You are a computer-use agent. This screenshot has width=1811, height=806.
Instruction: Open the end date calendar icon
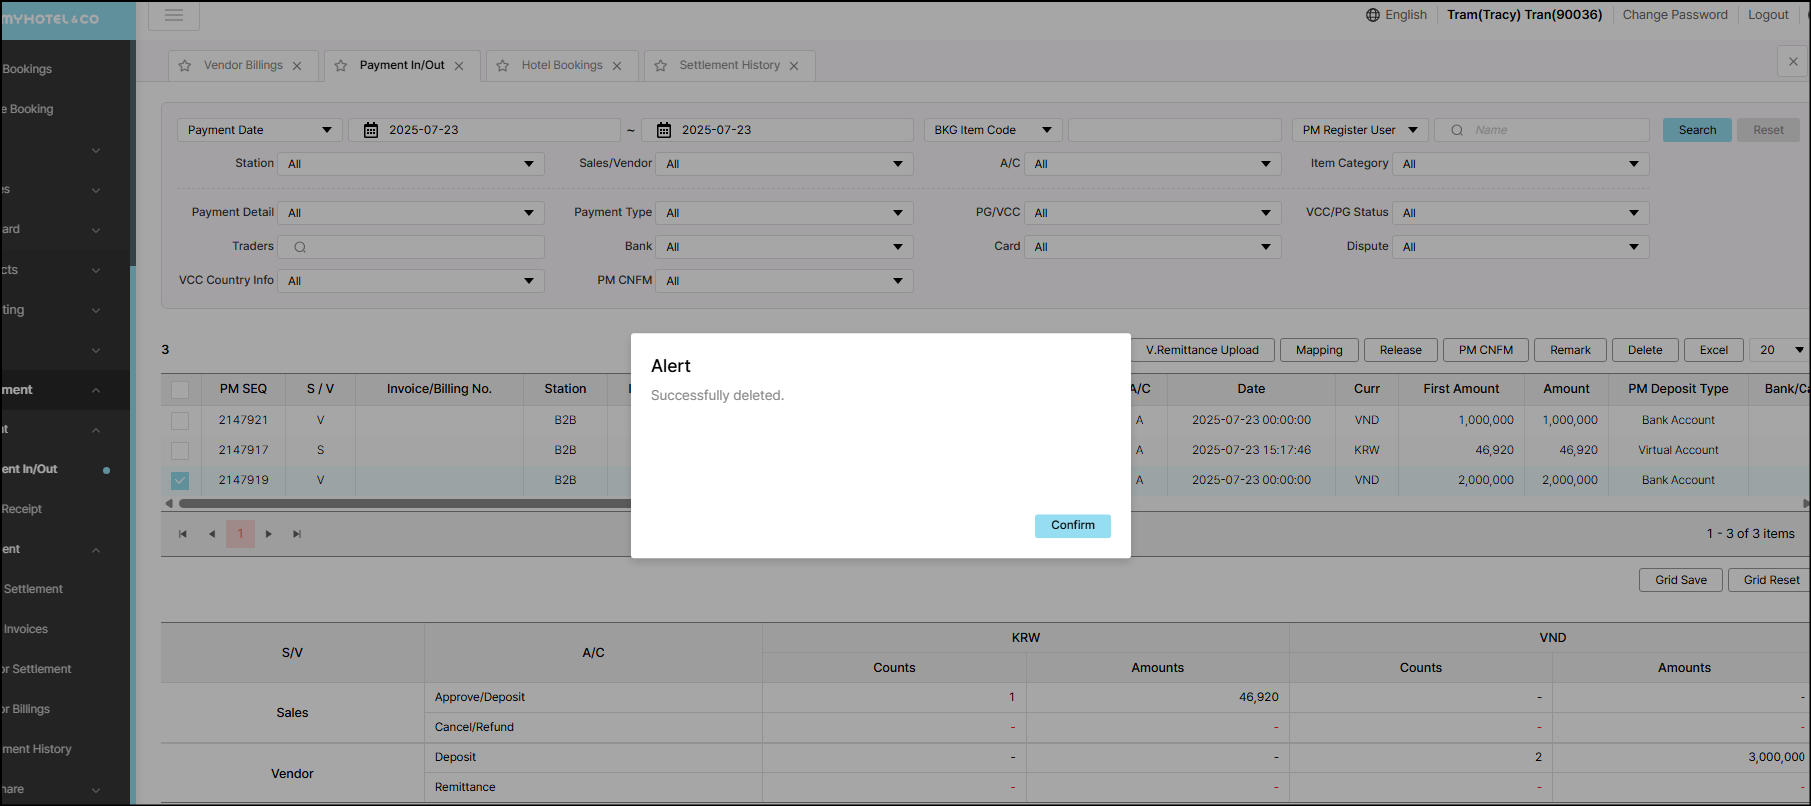pos(664,130)
